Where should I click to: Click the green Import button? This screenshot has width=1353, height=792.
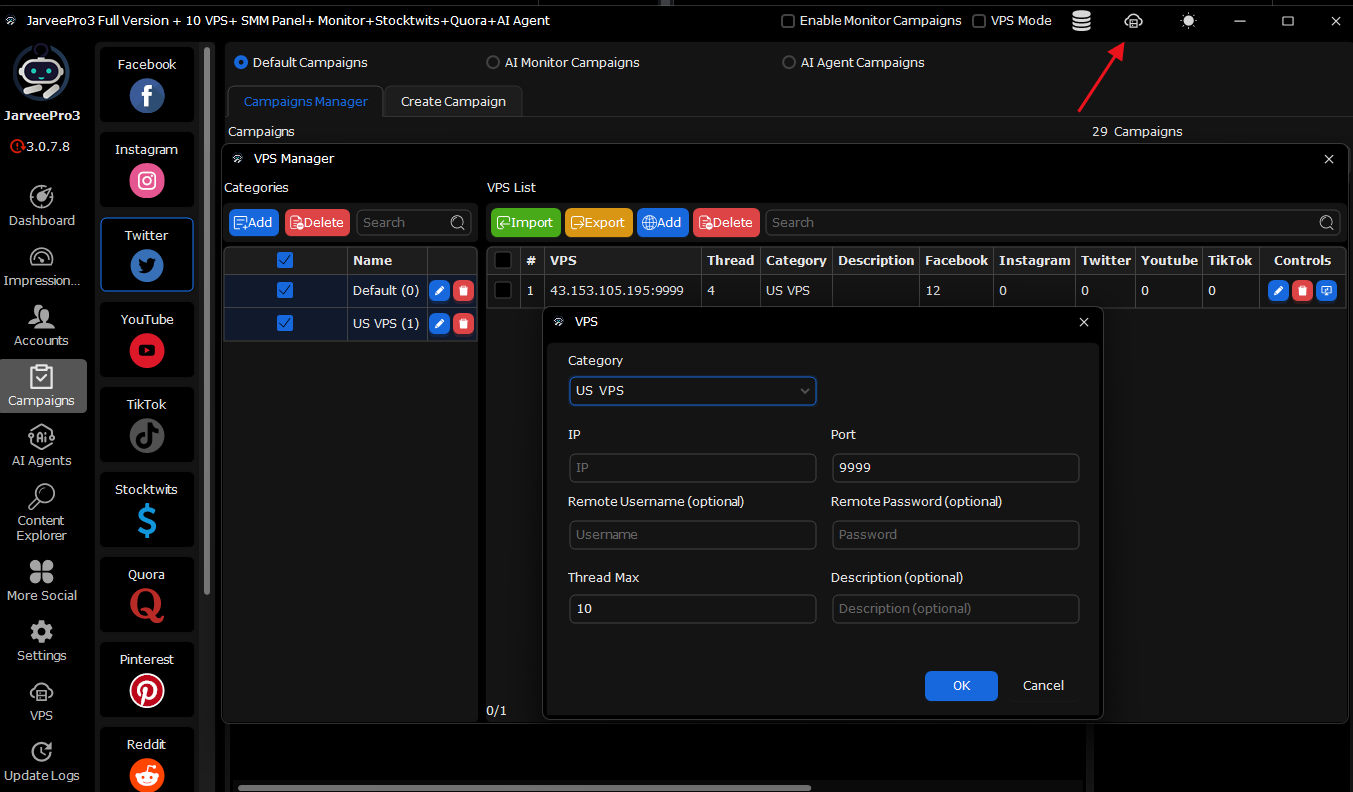(525, 223)
